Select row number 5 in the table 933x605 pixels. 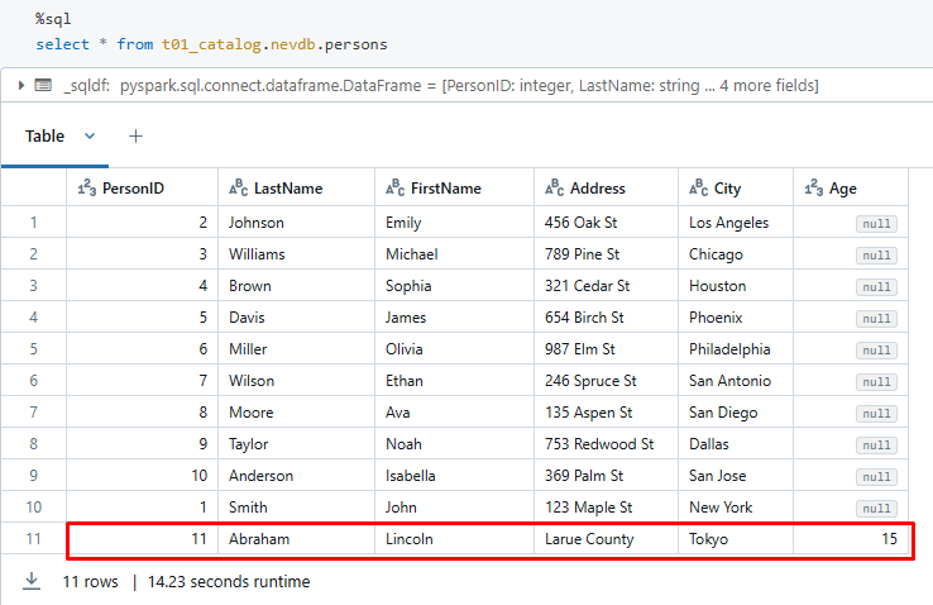click(x=33, y=349)
